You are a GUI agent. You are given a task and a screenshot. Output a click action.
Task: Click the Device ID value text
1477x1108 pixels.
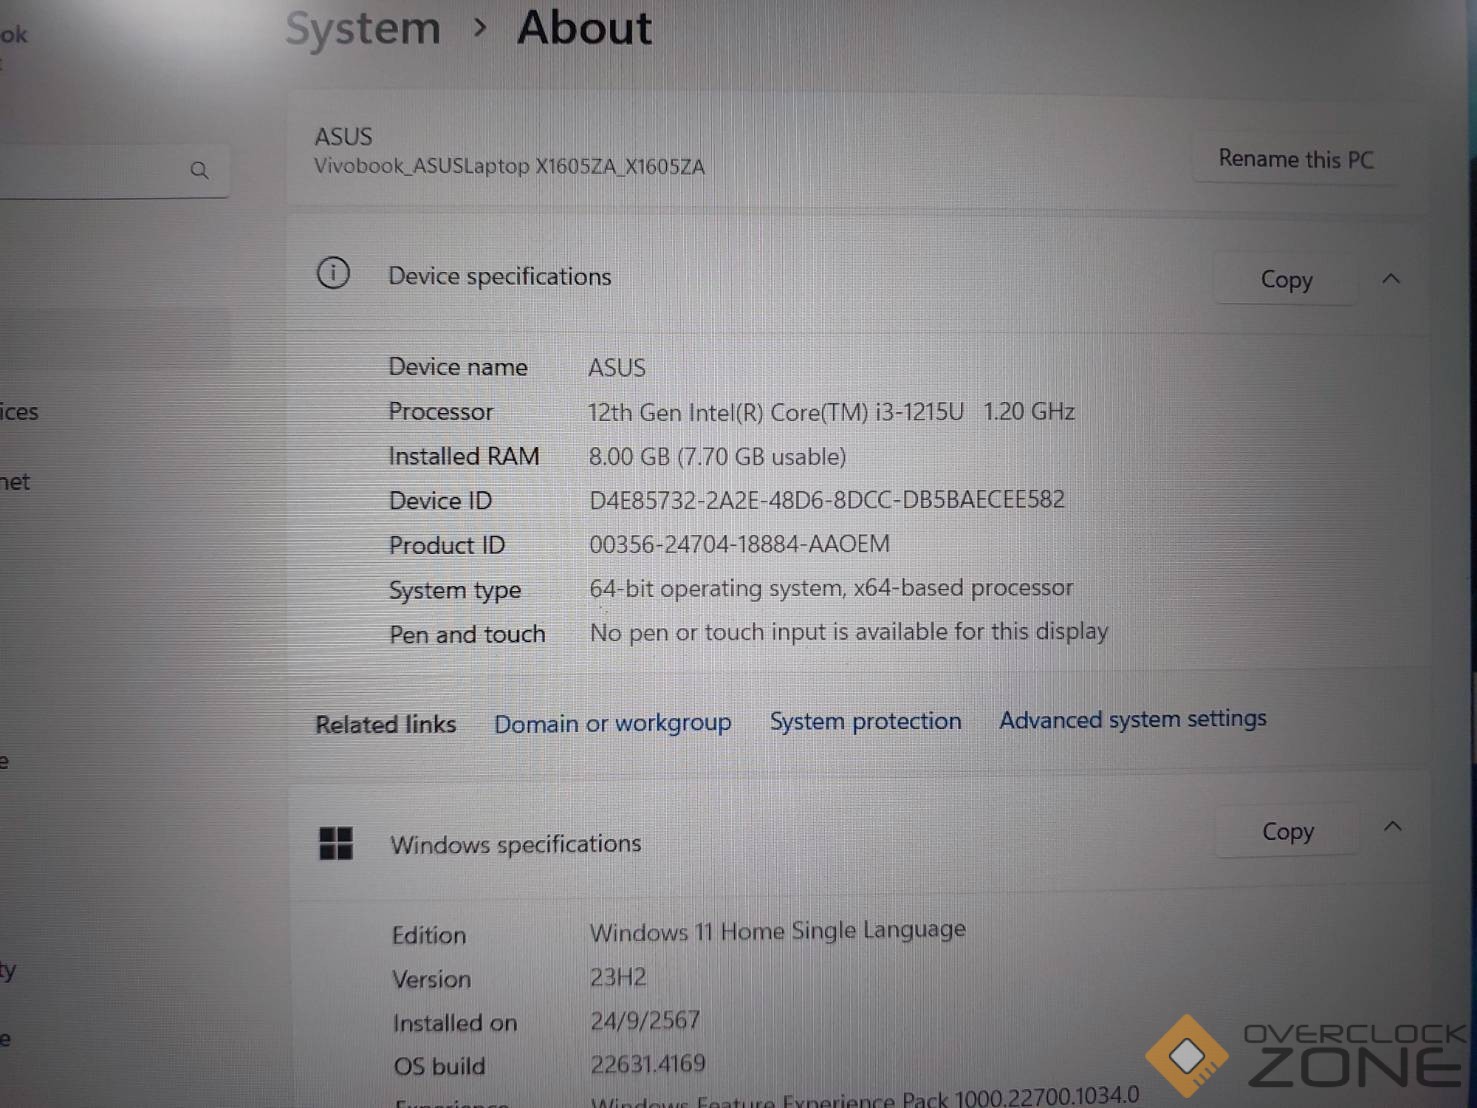(x=826, y=500)
